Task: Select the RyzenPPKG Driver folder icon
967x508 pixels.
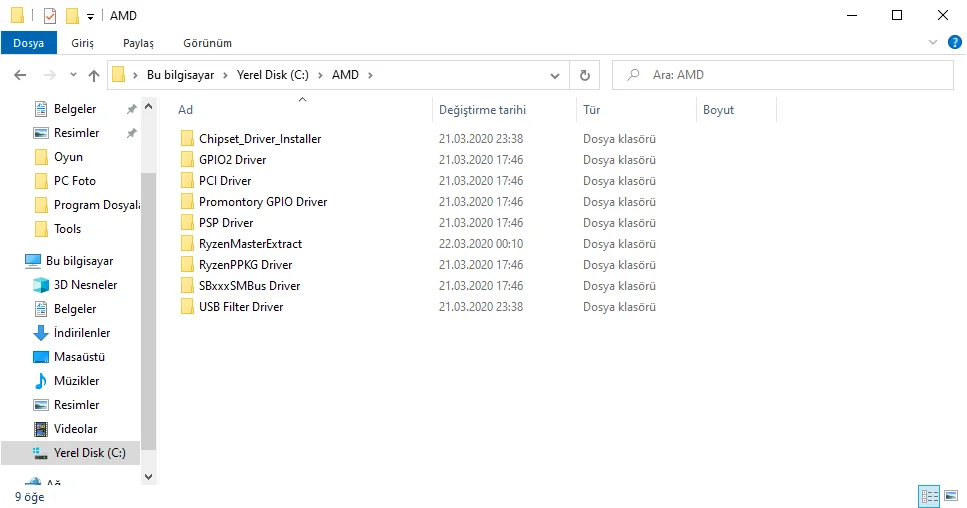Action: point(187,264)
